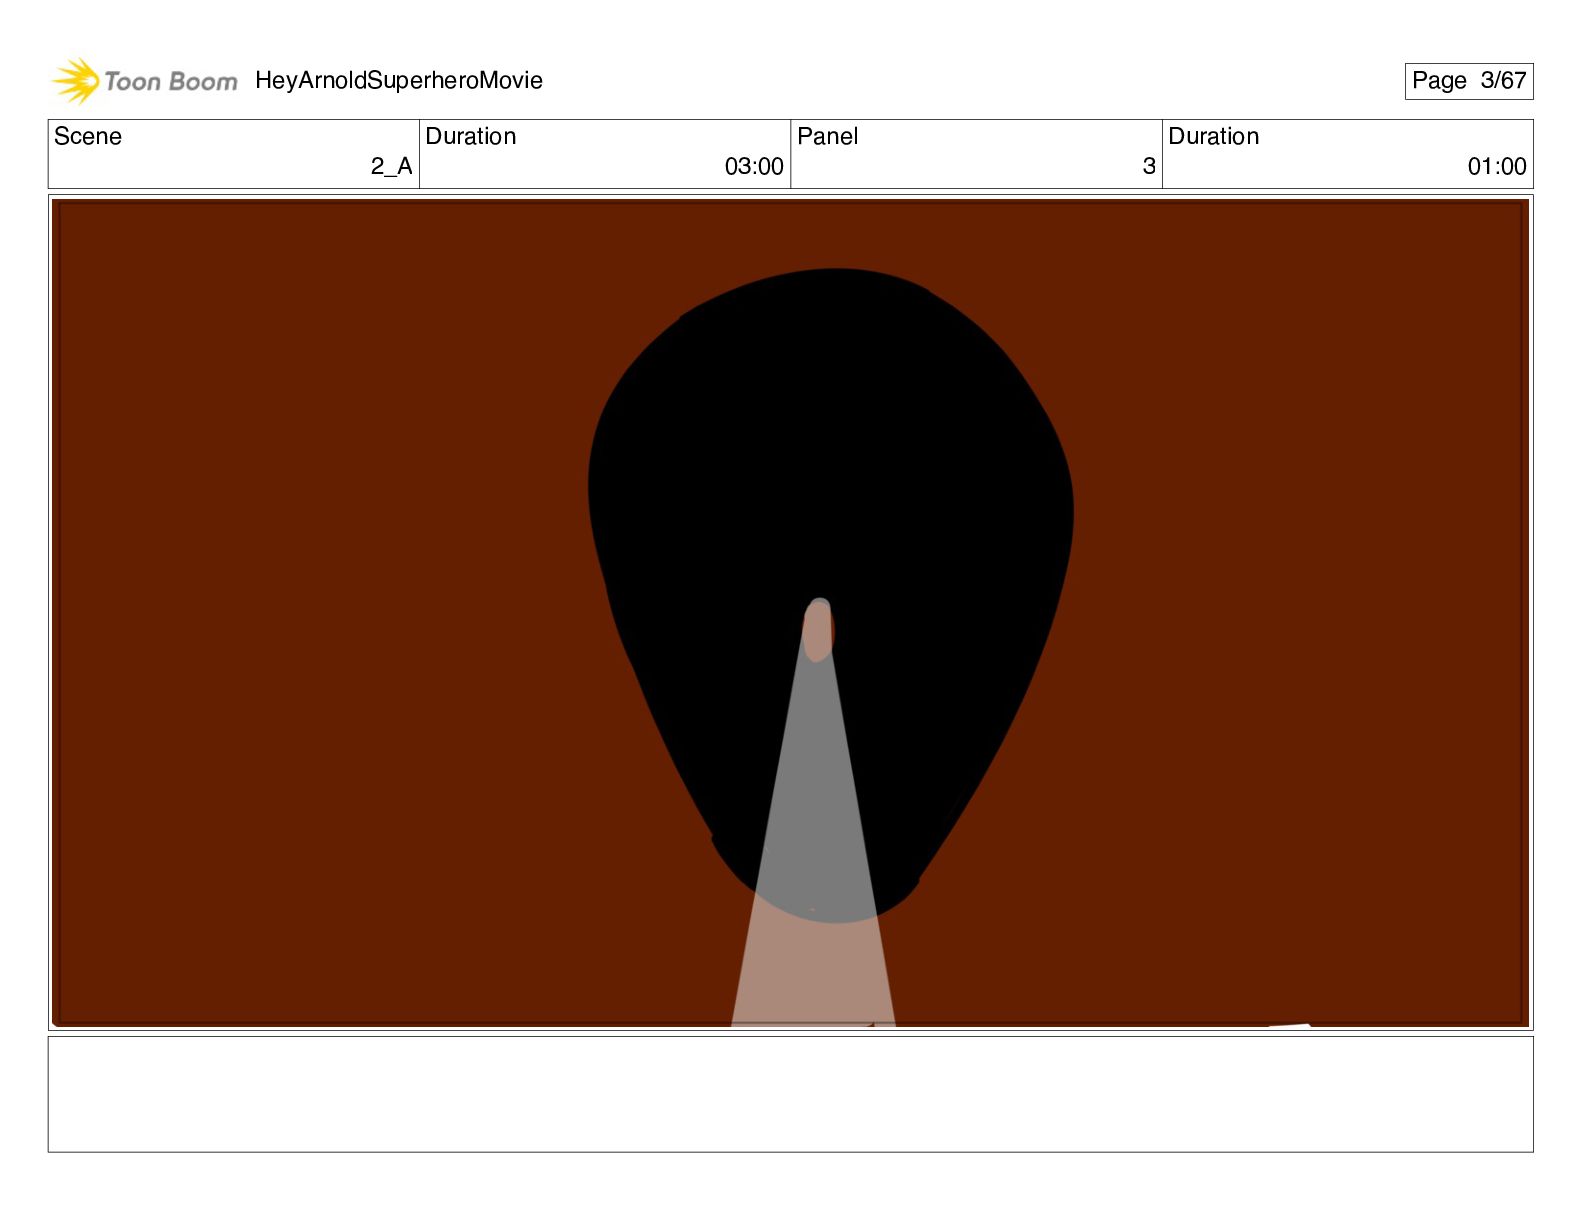The width and height of the screenshot is (1584, 1224).
Task: Click the Page 3/67 indicator box
Action: click(x=1469, y=81)
